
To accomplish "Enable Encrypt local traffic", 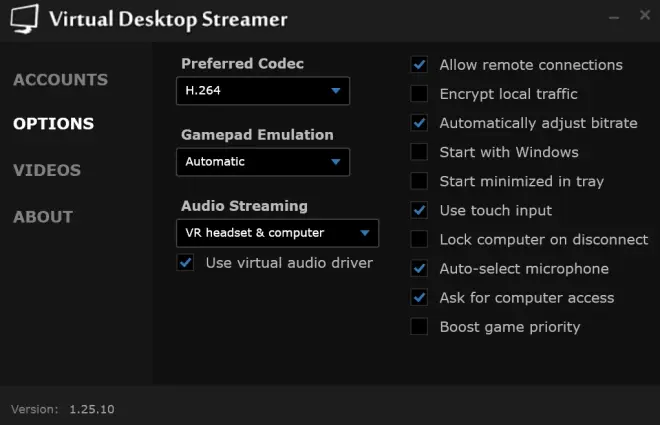I will coord(419,94).
